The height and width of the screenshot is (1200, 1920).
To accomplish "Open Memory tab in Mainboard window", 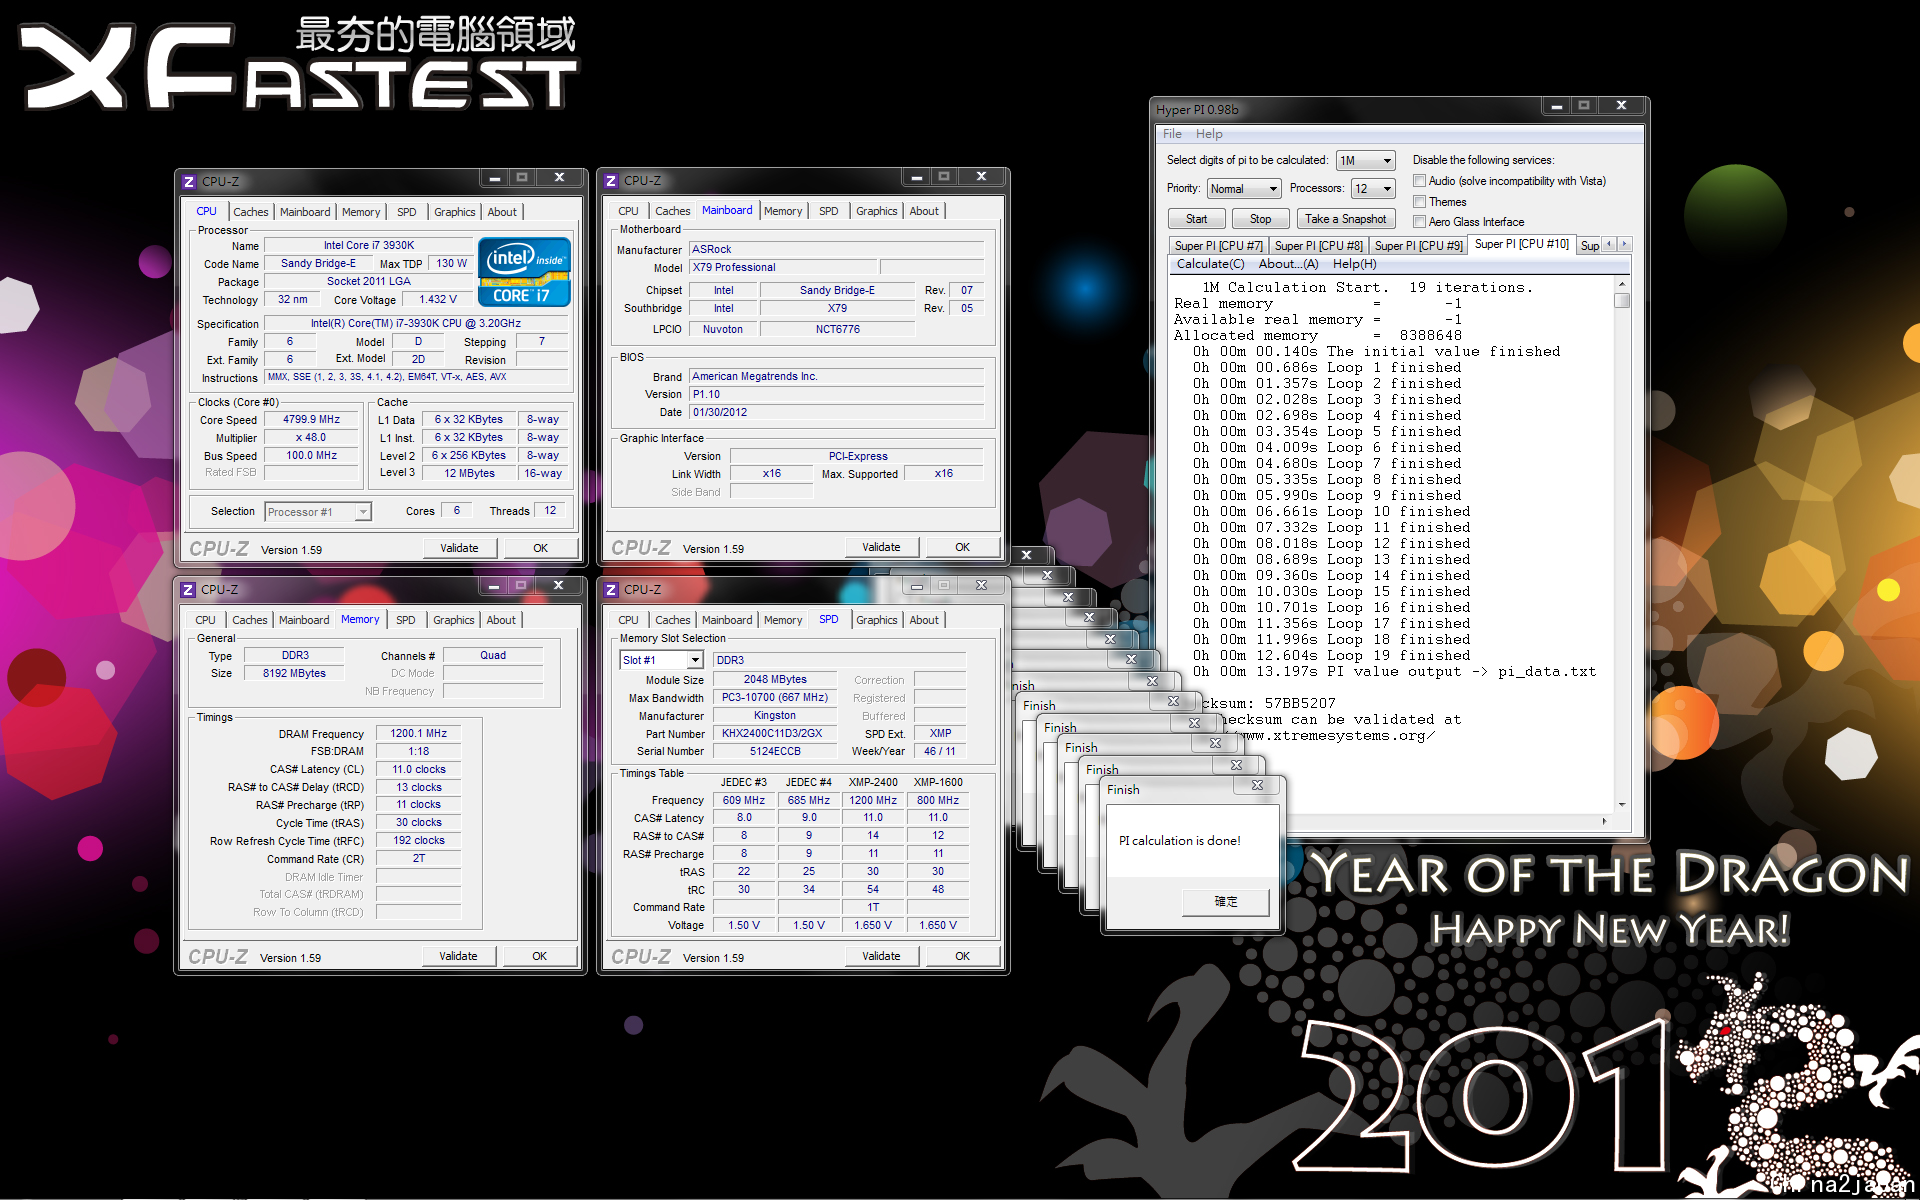I will pyautogui.click(x=783, y=211).
